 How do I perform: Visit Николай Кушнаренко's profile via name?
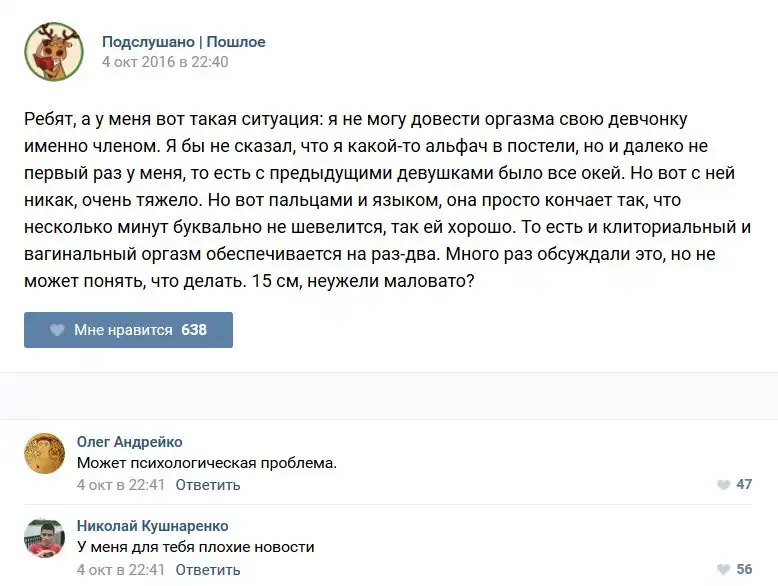153,526
